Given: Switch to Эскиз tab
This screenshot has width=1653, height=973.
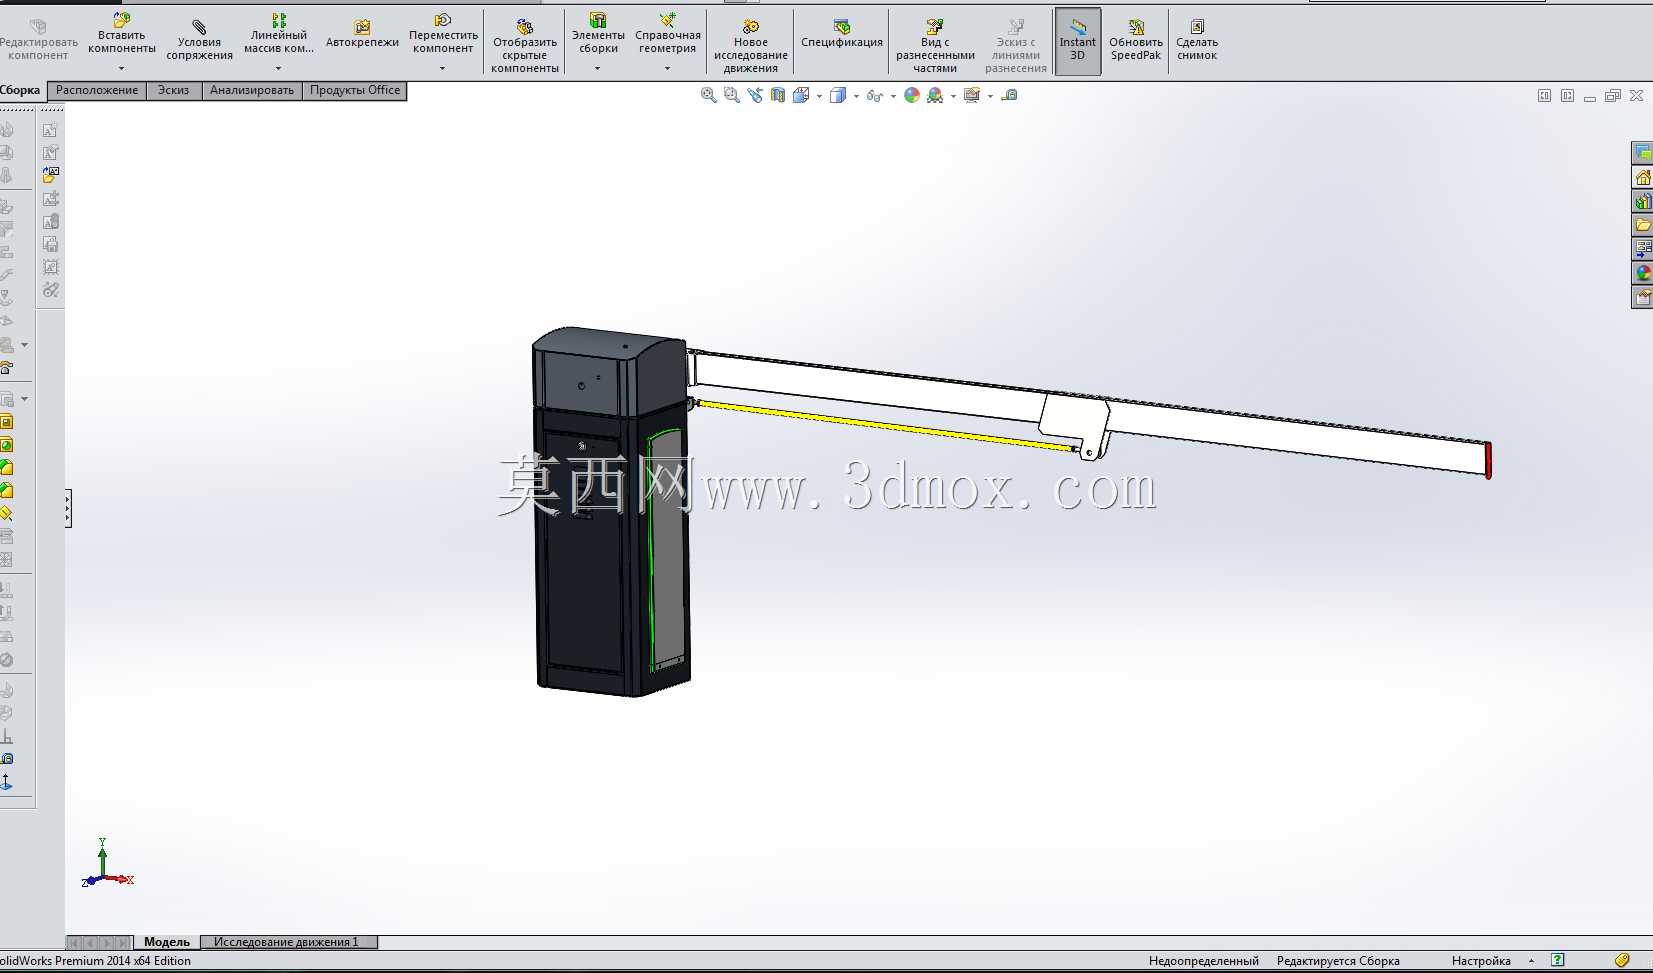Looking at the screenshot, I should [x=173, y=90].
